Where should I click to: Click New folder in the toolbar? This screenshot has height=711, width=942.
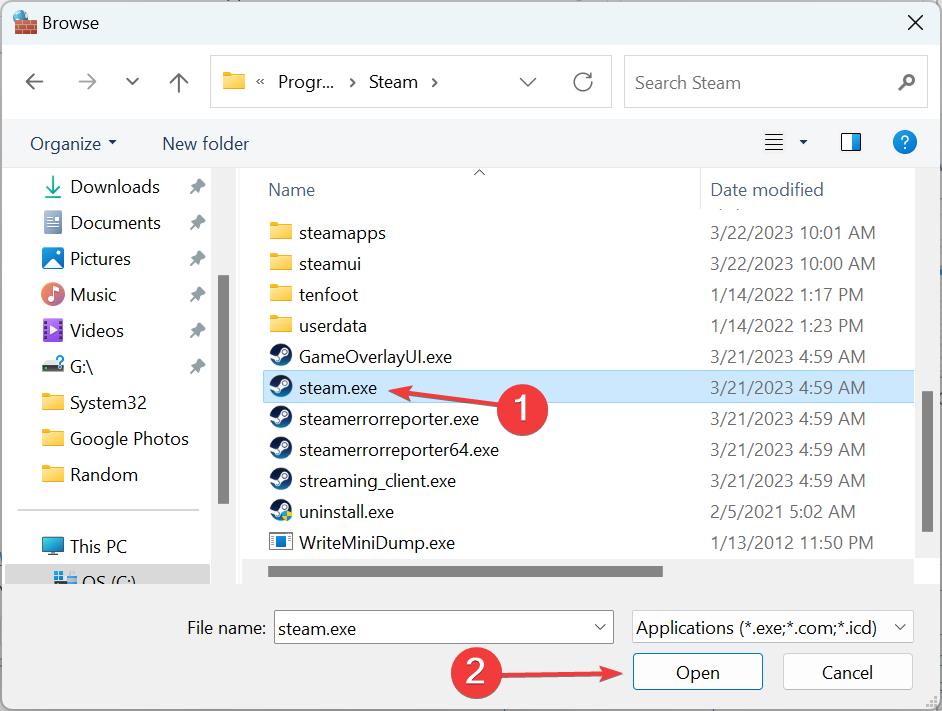click(205, 144)
